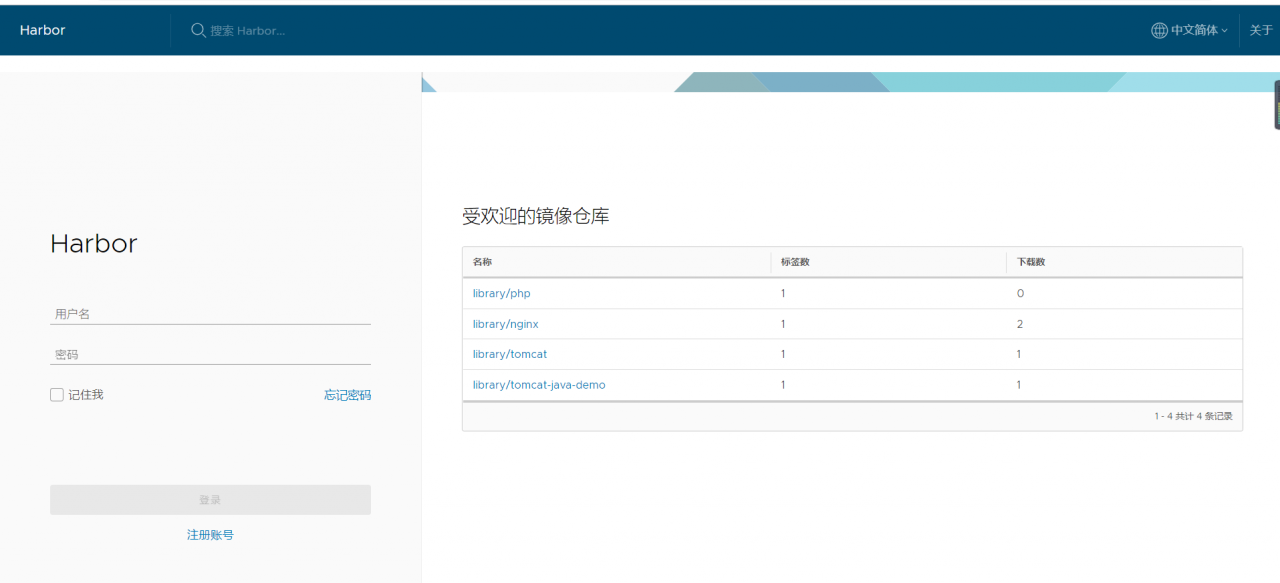Toggle the 记住我 checkbox
1280x583 pixels.
click(x=57, y=395)
